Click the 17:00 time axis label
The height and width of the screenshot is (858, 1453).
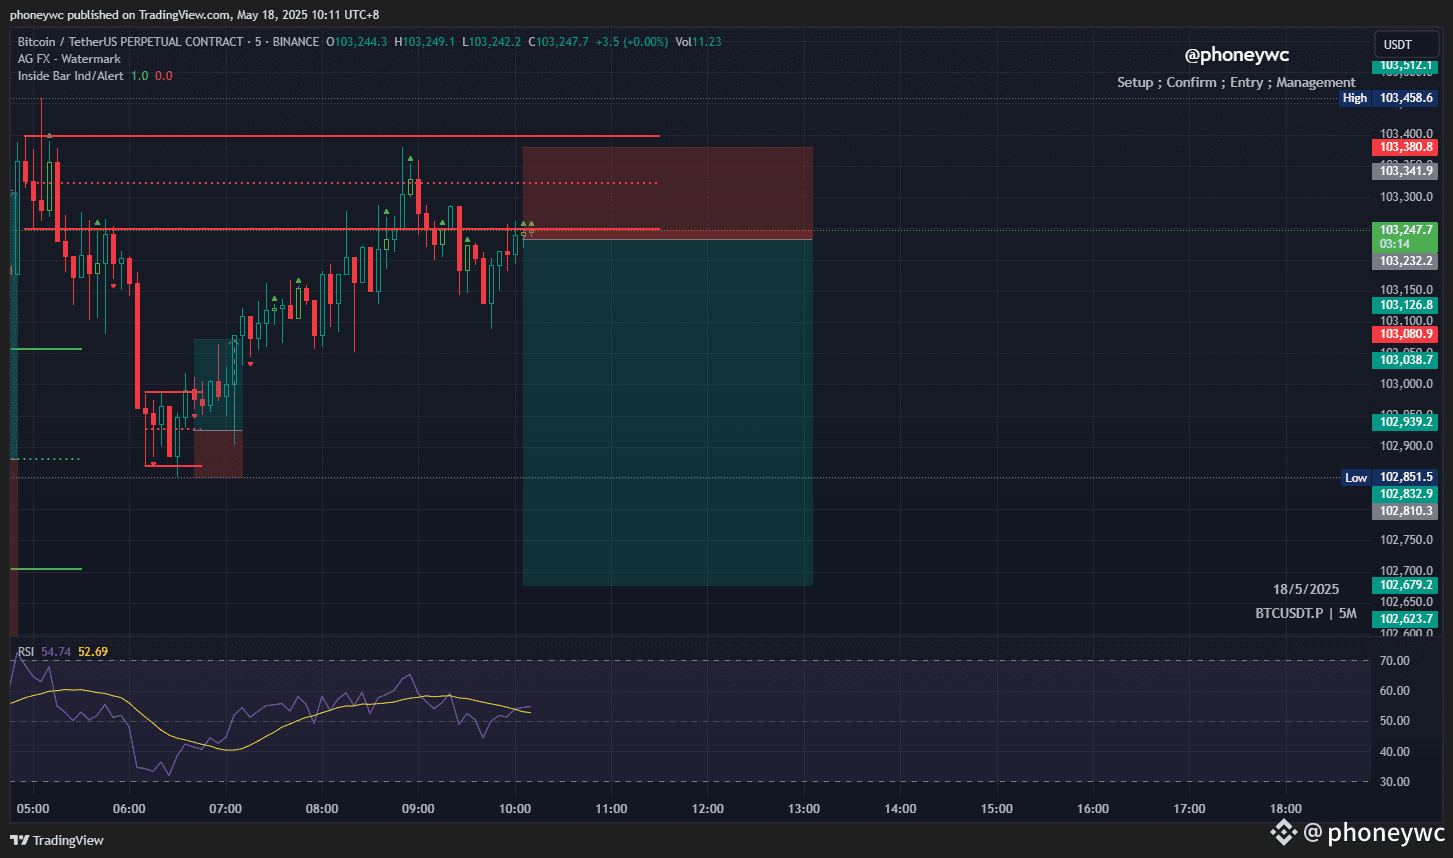[1189, 809]
